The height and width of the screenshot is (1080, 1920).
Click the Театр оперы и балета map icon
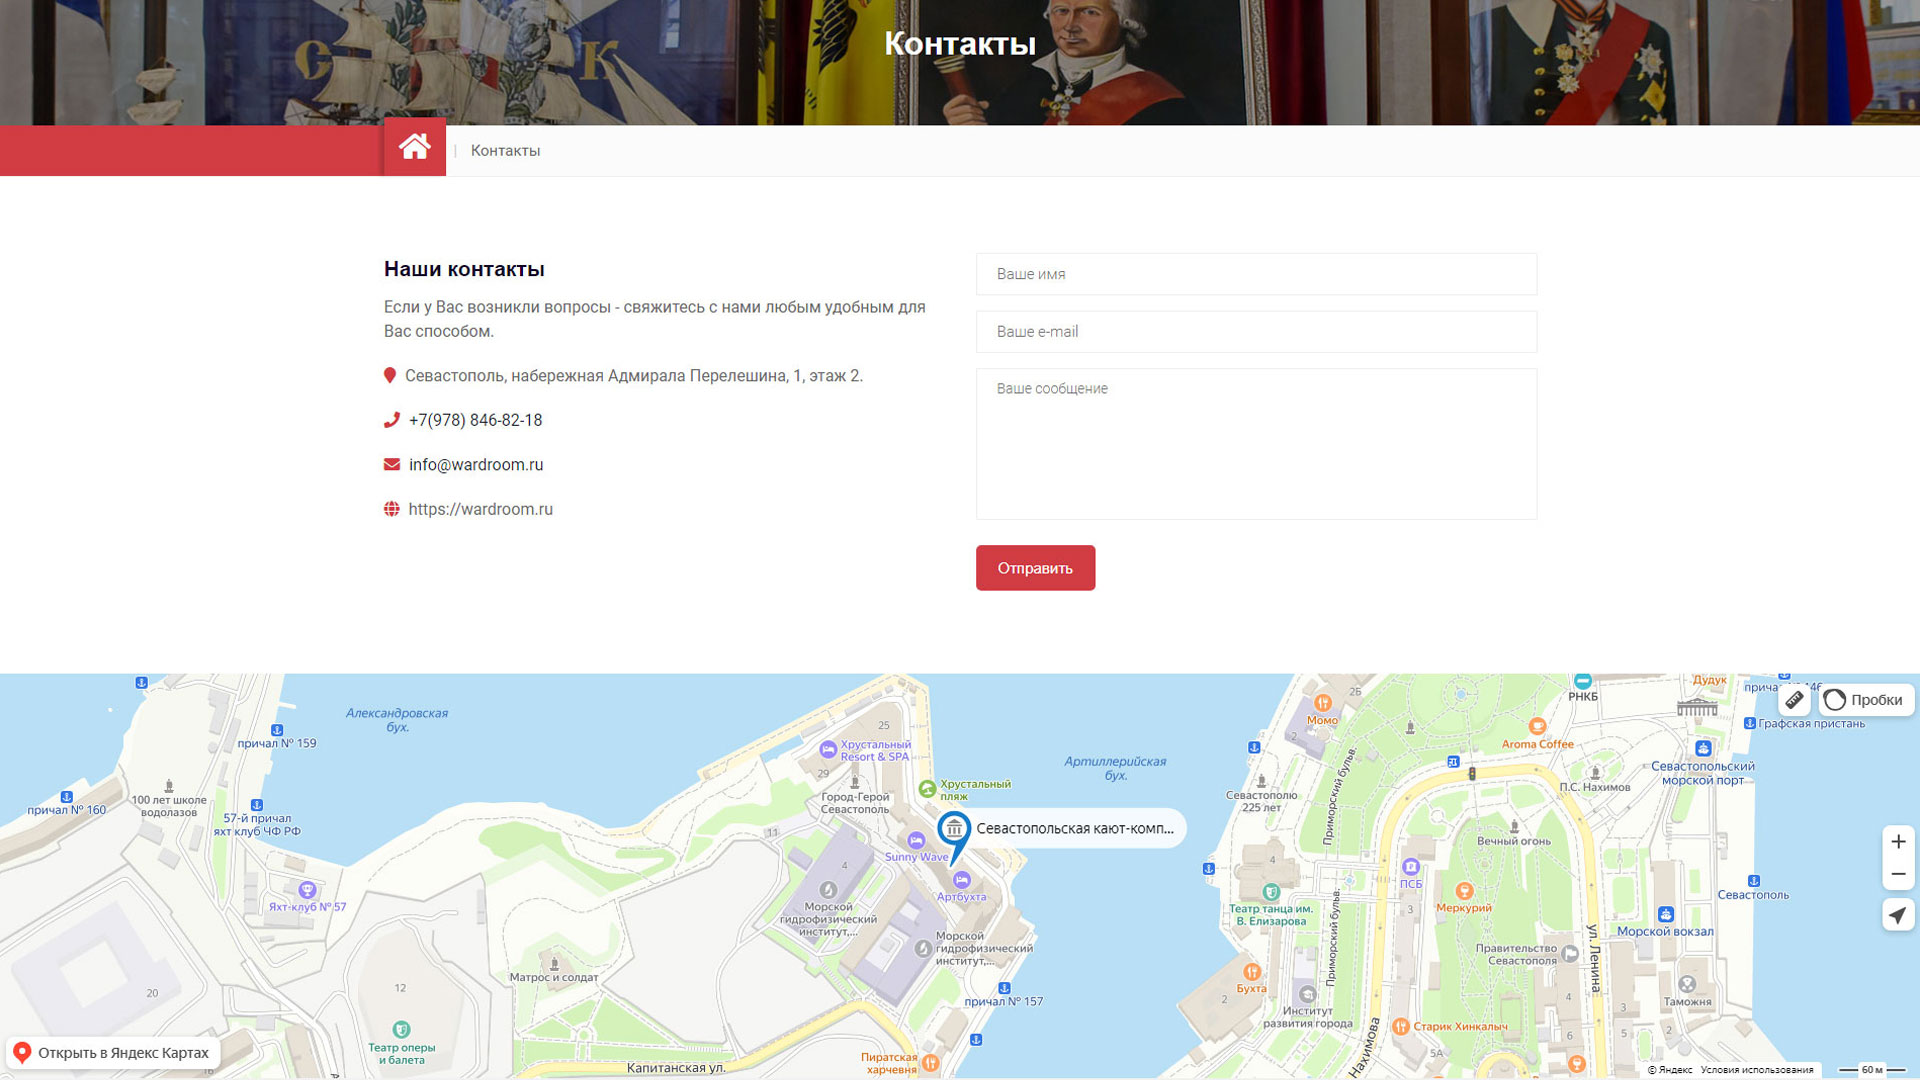click(401, 1029)
